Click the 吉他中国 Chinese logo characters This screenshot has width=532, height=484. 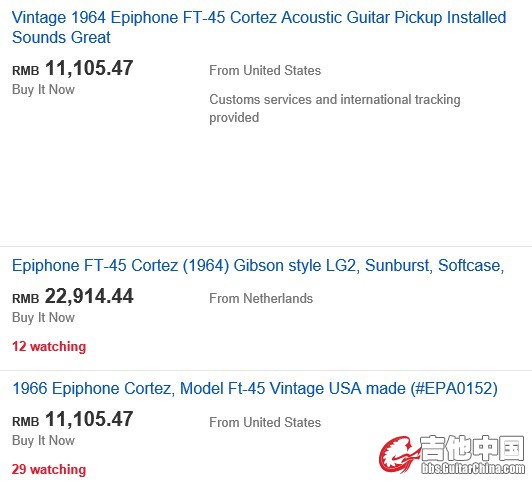473,448
